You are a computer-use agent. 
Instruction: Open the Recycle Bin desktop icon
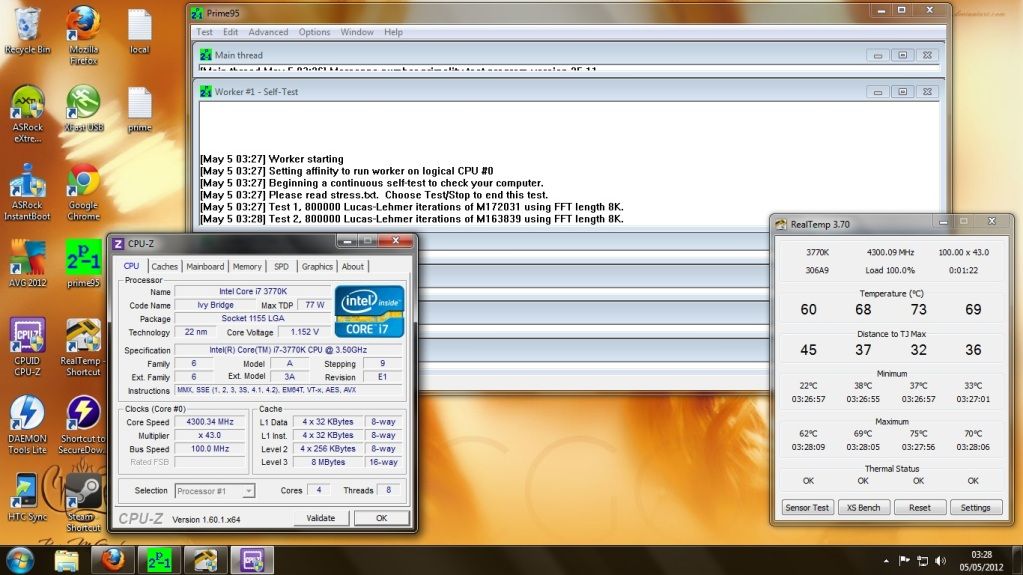coord(27,30)
